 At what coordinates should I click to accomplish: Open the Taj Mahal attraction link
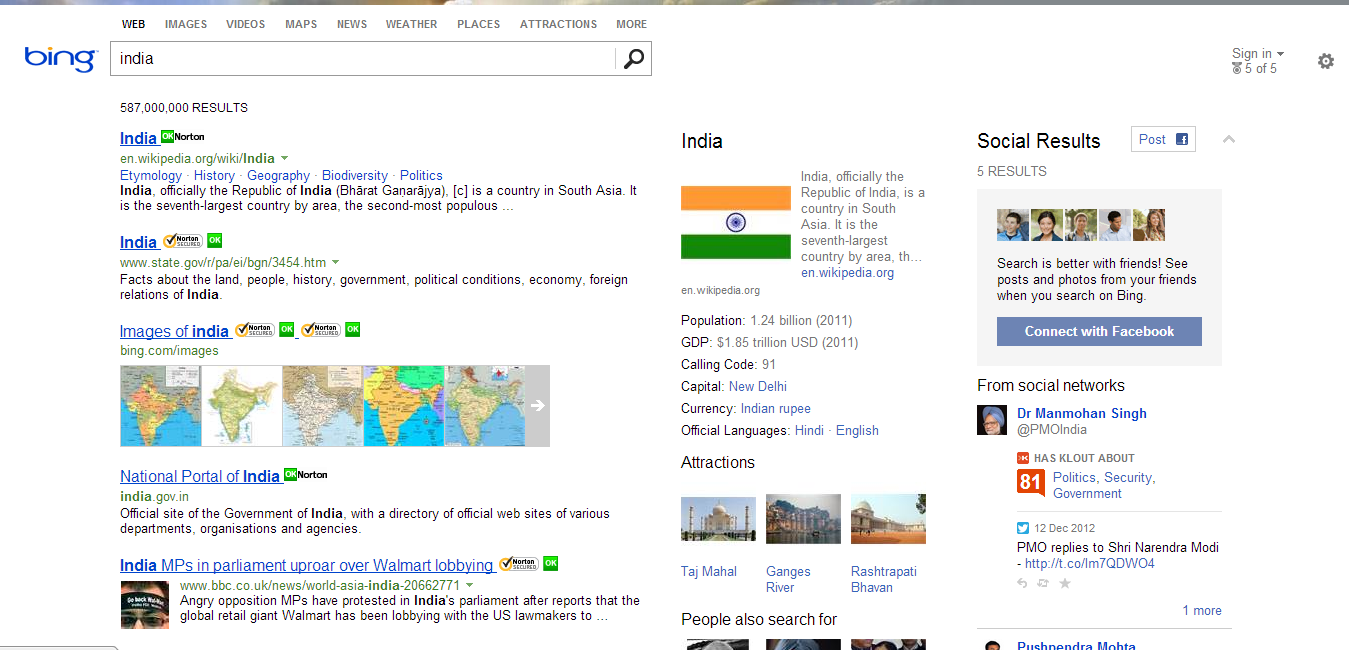click(709, 571)
